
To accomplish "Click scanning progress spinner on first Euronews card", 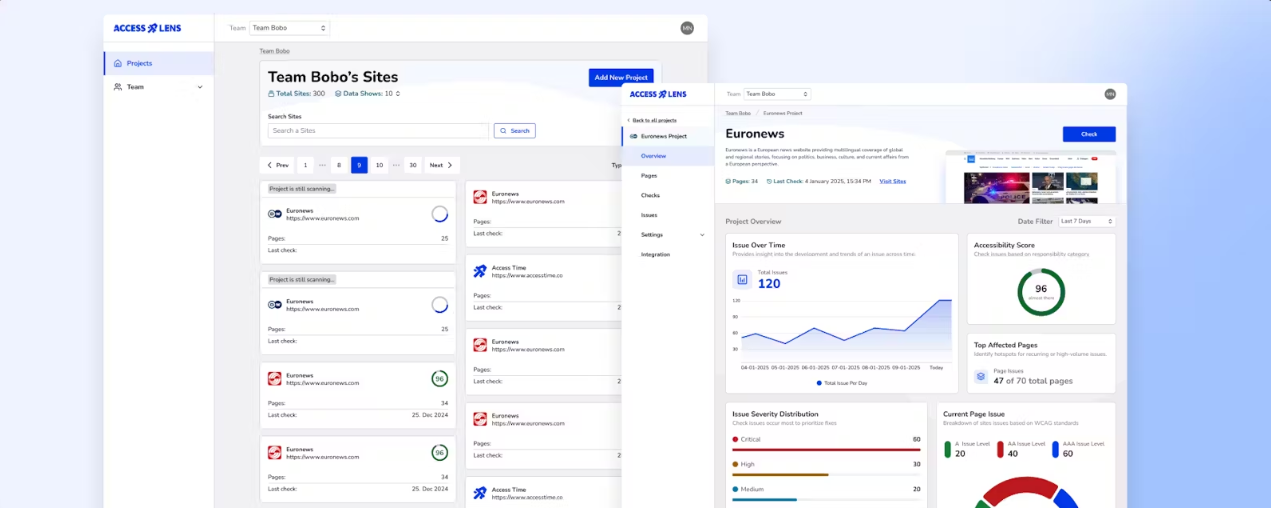I will pyautogui.click(x=439, y=214).
